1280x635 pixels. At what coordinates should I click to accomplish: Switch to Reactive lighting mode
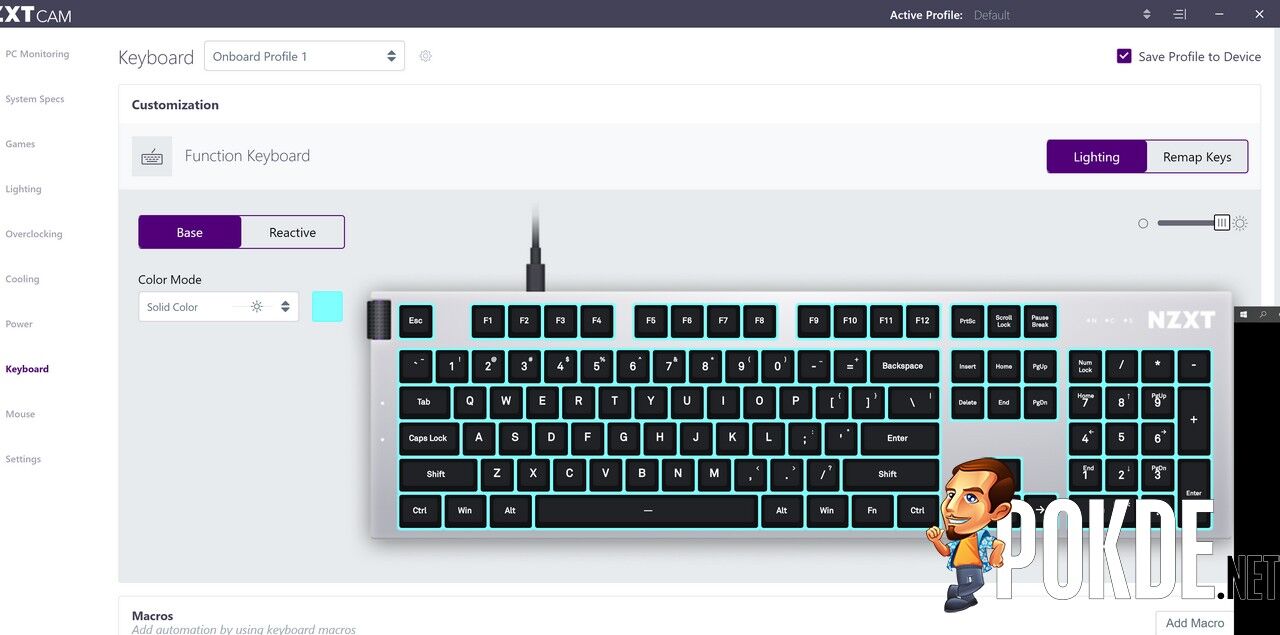coord(293,232)
